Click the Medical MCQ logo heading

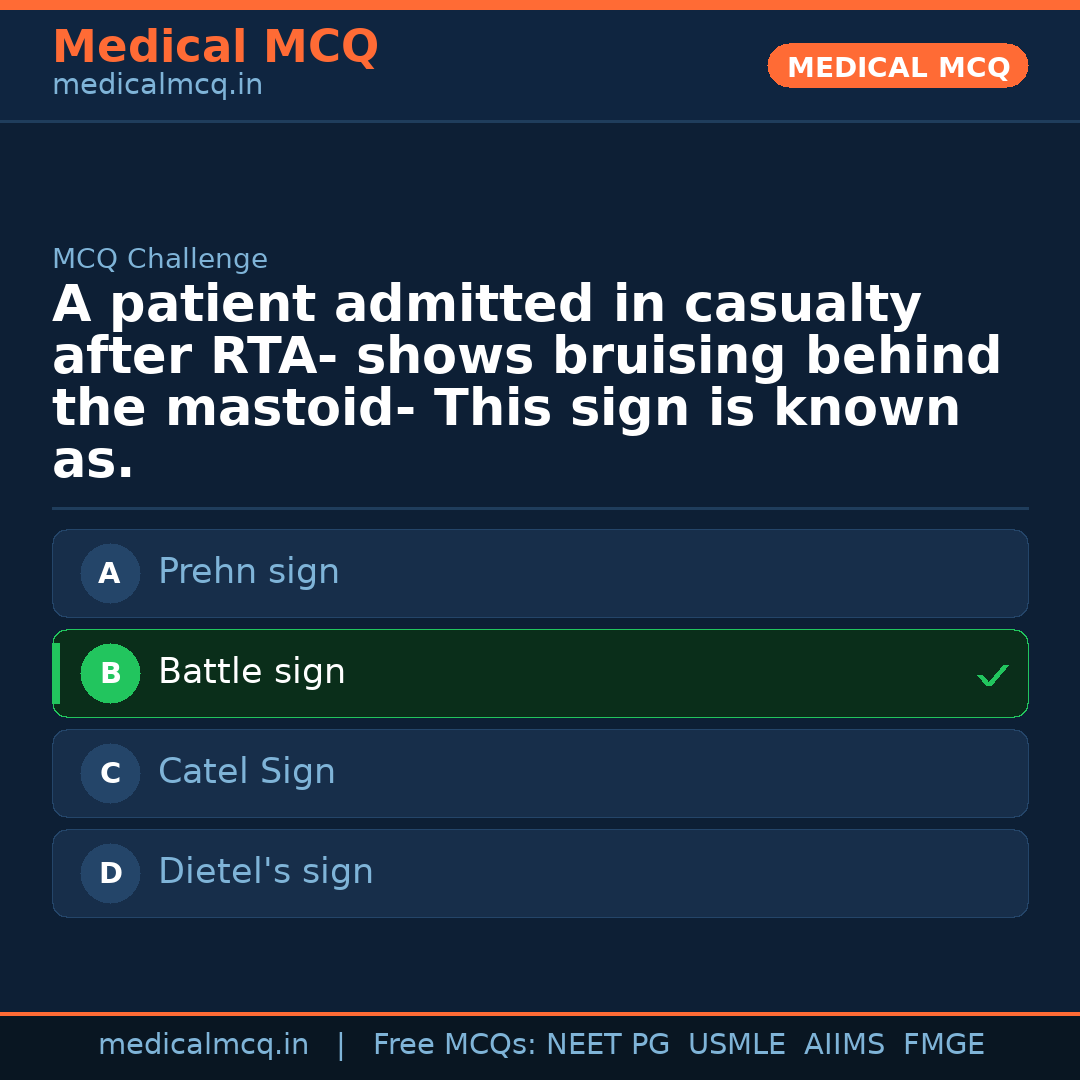click(x=215, y=47)
